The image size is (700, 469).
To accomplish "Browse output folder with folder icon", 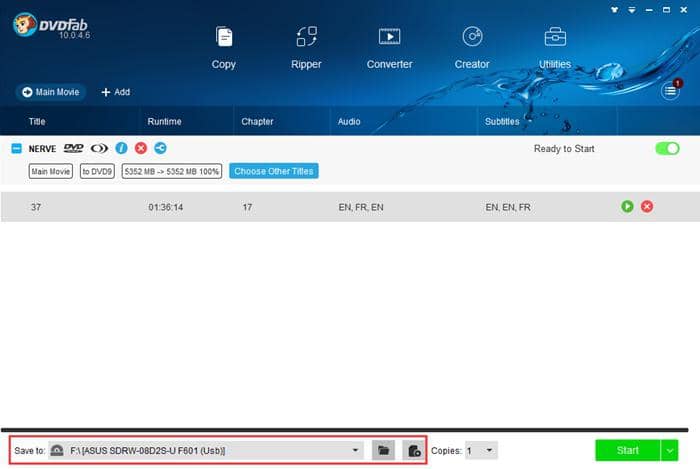I will click(x=383, y=450).
